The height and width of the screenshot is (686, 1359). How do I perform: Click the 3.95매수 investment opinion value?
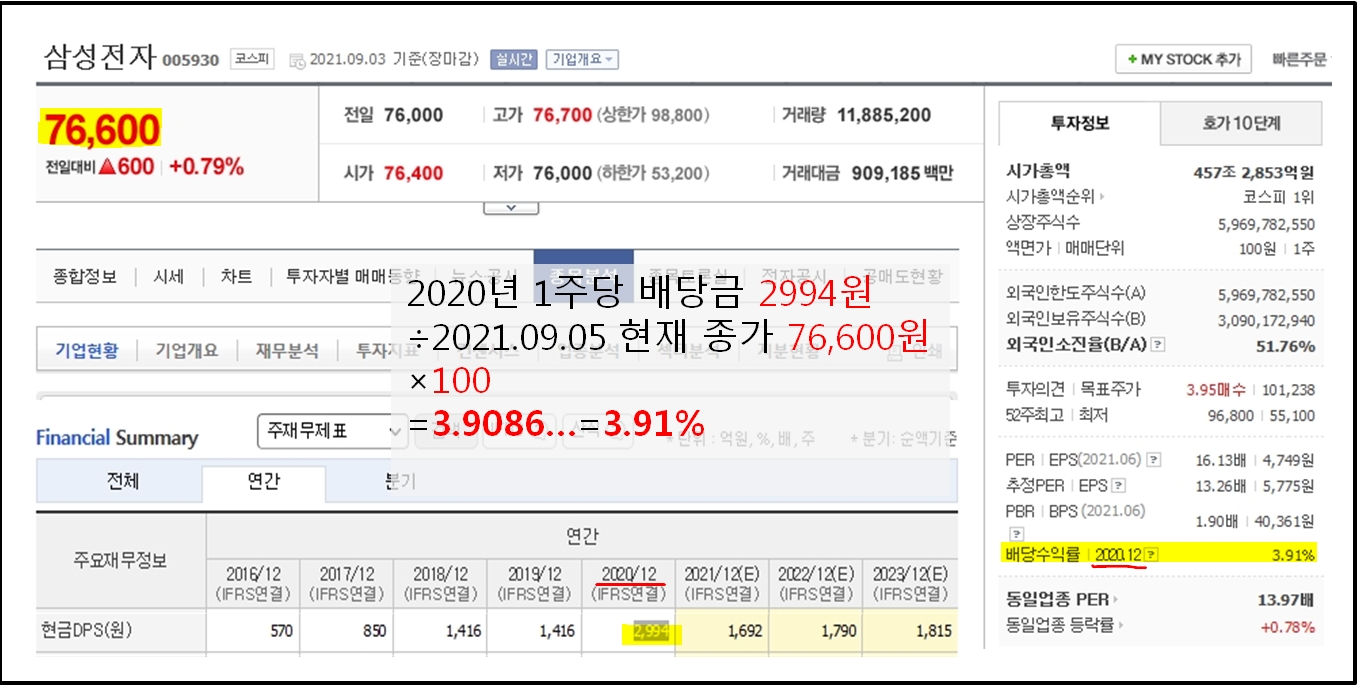point(1214,389)
